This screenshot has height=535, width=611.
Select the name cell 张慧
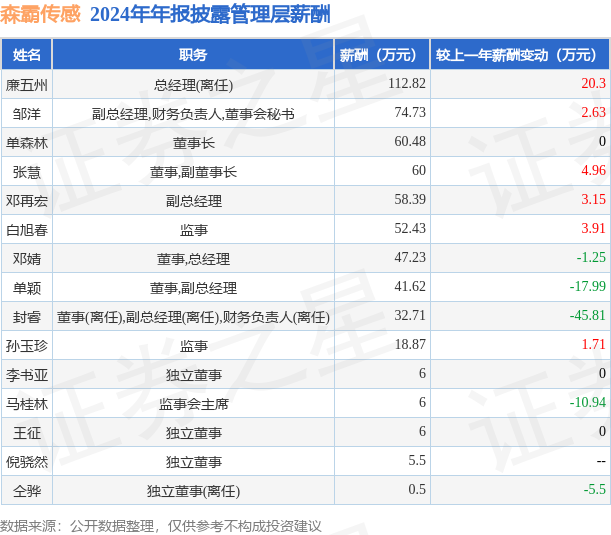tap(26, 172)
